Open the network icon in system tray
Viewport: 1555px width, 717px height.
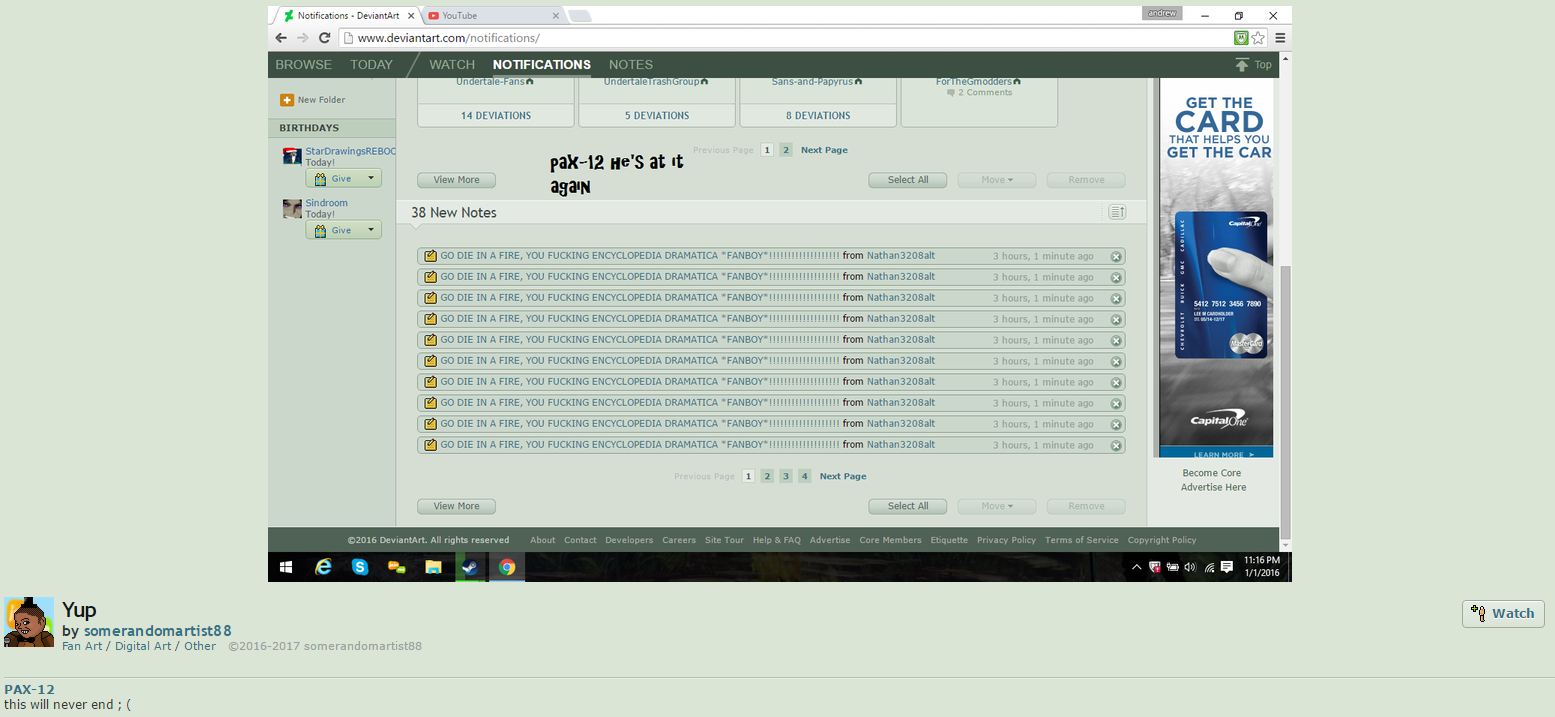coord(1208,567)
